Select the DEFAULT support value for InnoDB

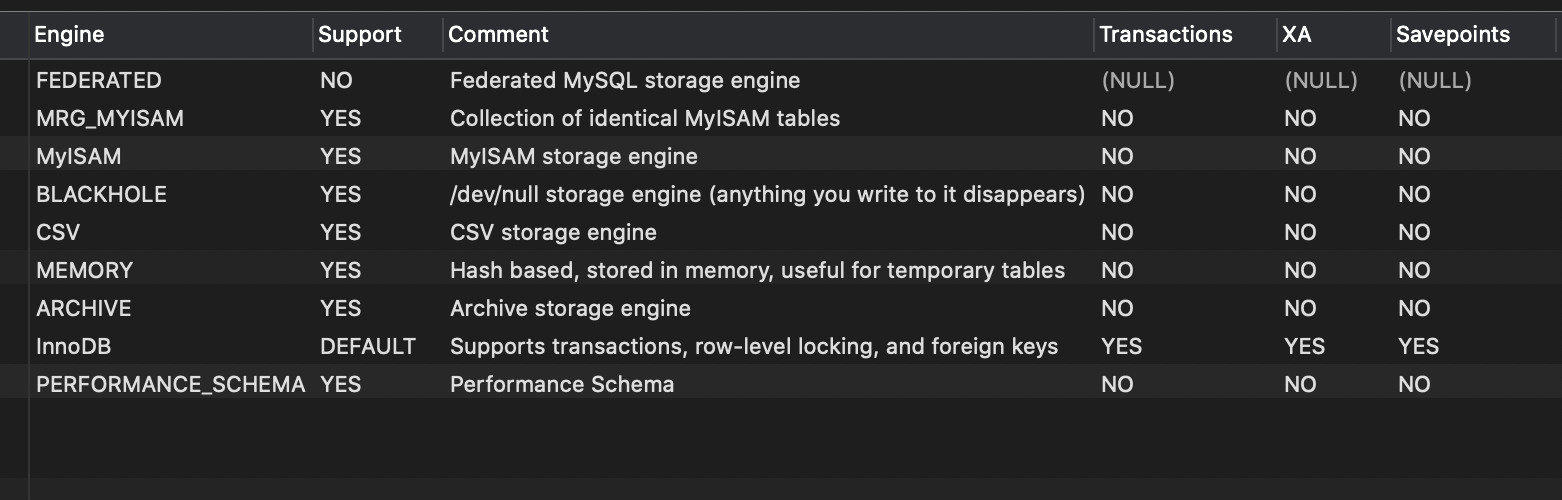click(x=368, y=346)
